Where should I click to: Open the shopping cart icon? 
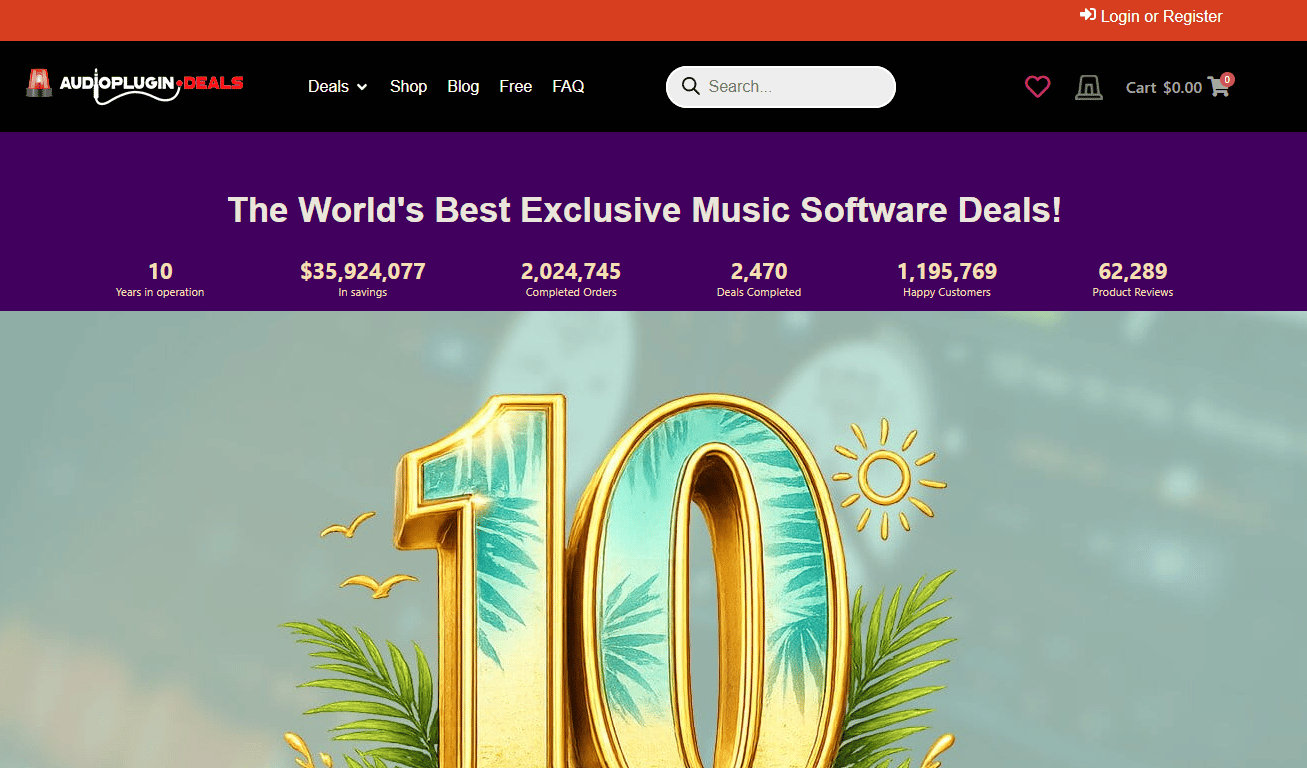(1218, 87)
